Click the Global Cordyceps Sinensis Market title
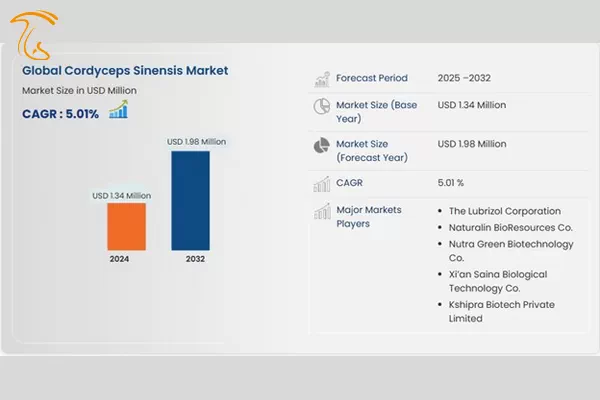This screenshot has height=400, width=600. [125, 71]
